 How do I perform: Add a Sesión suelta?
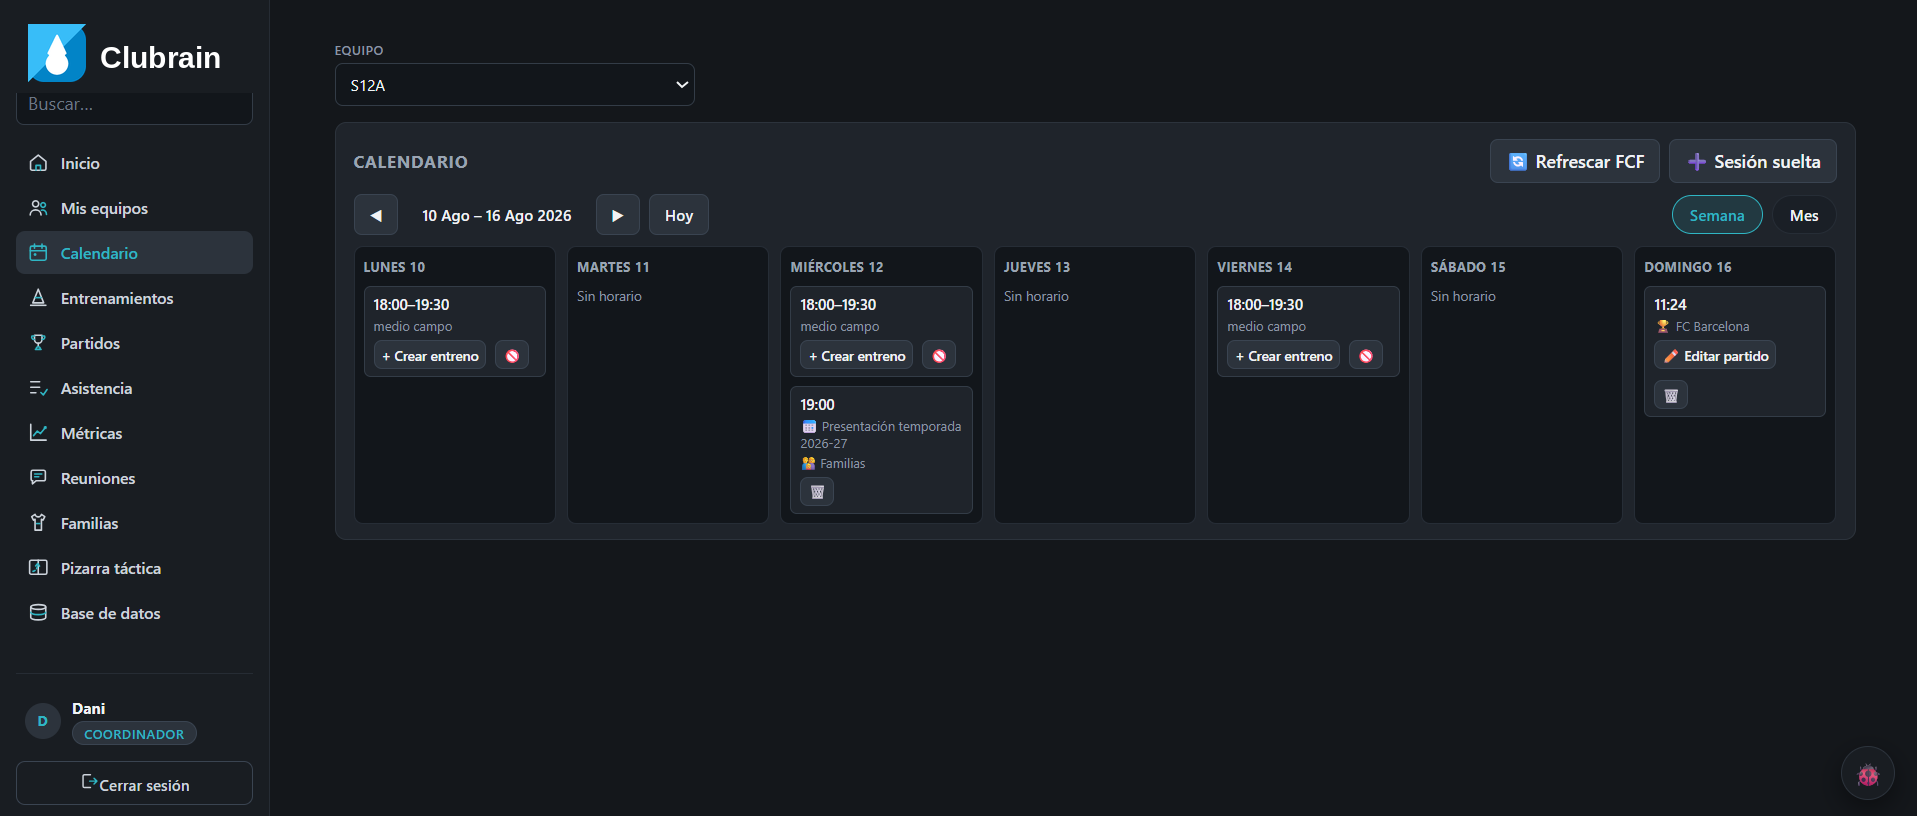tap(1753, 161)
